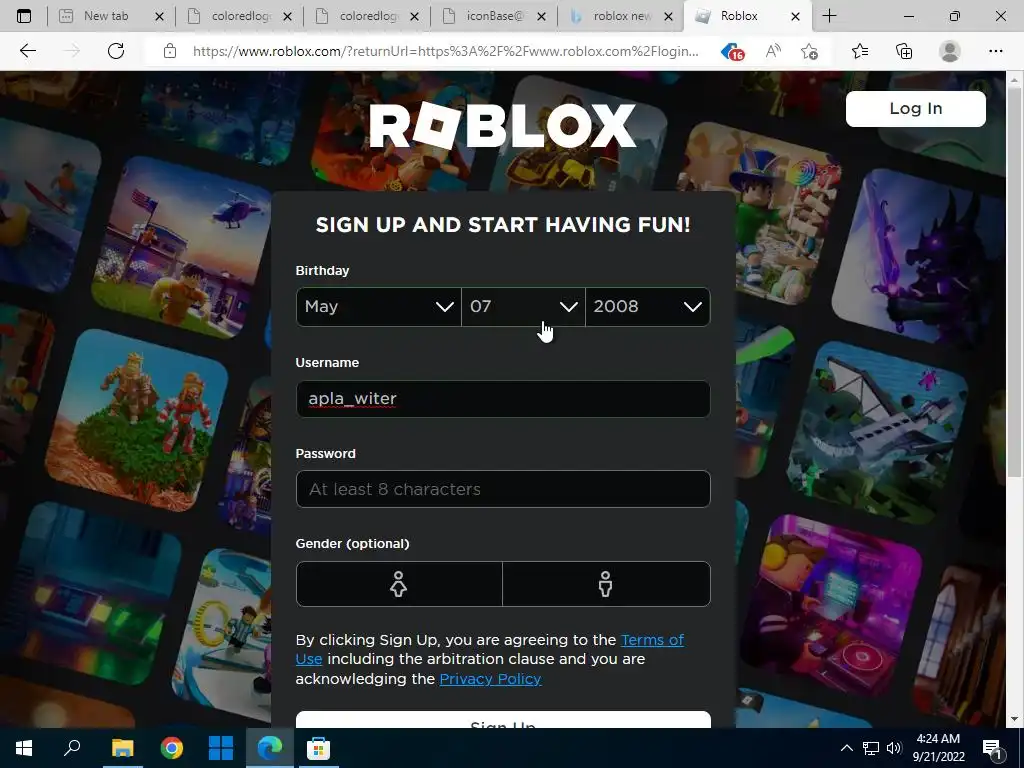This screenshot has width=1024, height=768.
Task: Click the browser Back arrow
Action: (27, 51)
